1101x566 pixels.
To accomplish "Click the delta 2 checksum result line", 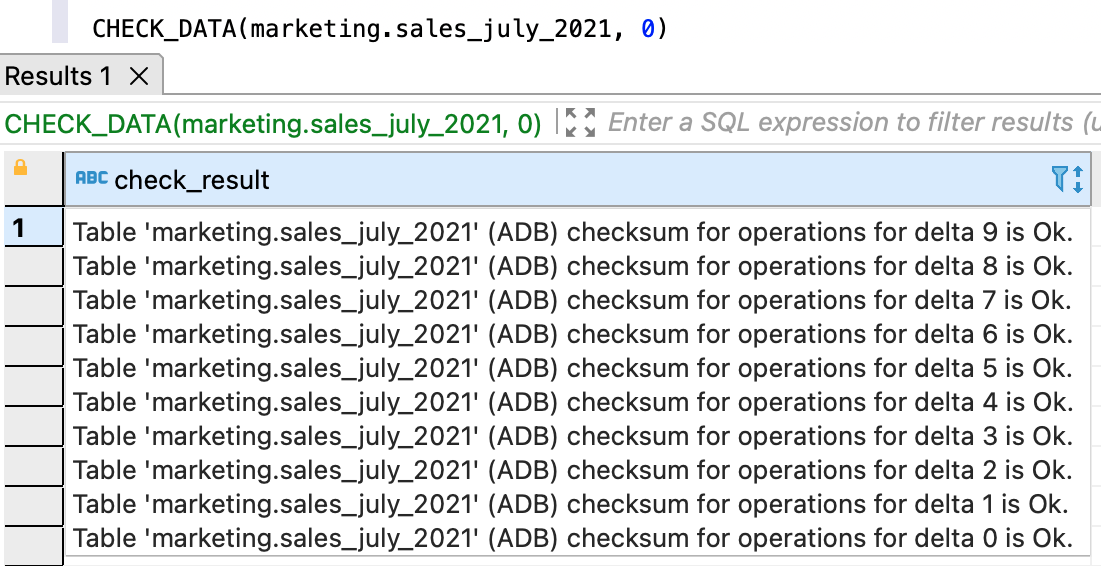I will [572, 470].
